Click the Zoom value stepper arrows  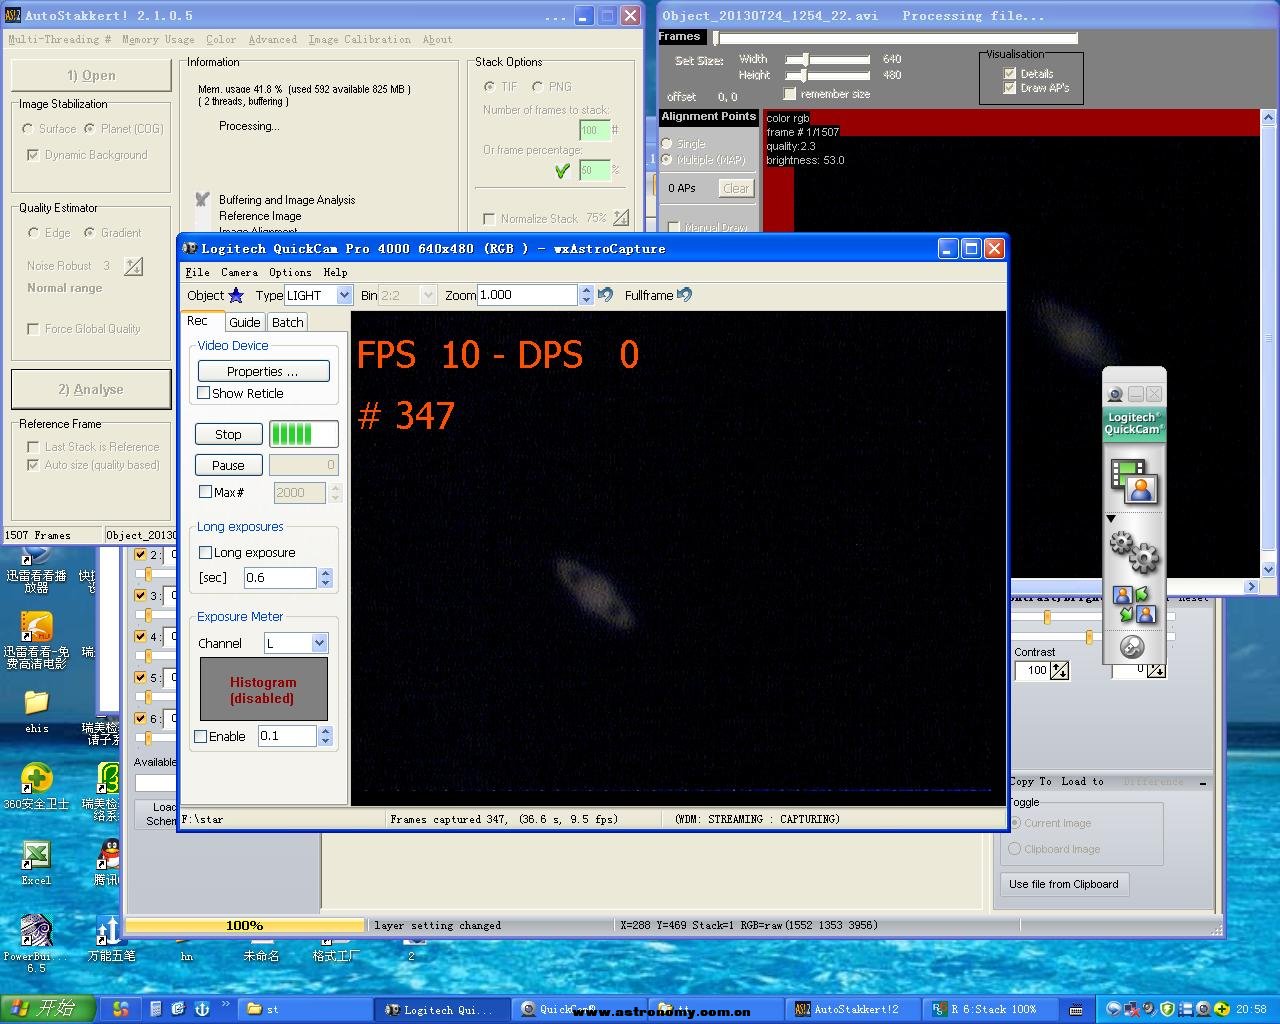coord(586,295)
